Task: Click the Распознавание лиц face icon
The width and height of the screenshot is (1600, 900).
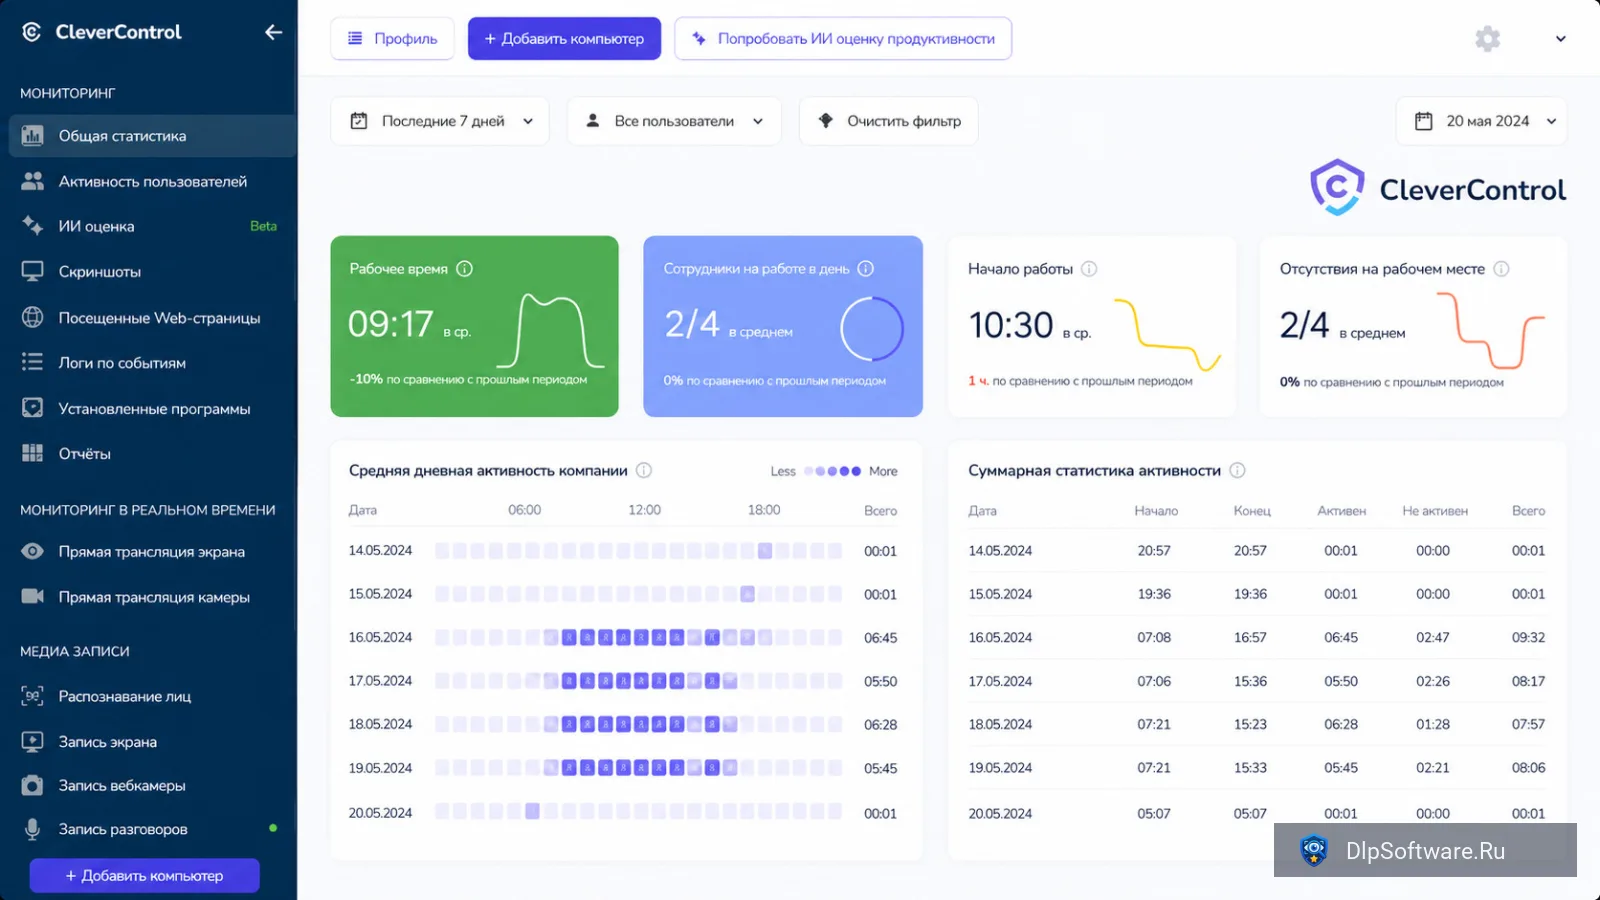Action: [x=33, y=696]
